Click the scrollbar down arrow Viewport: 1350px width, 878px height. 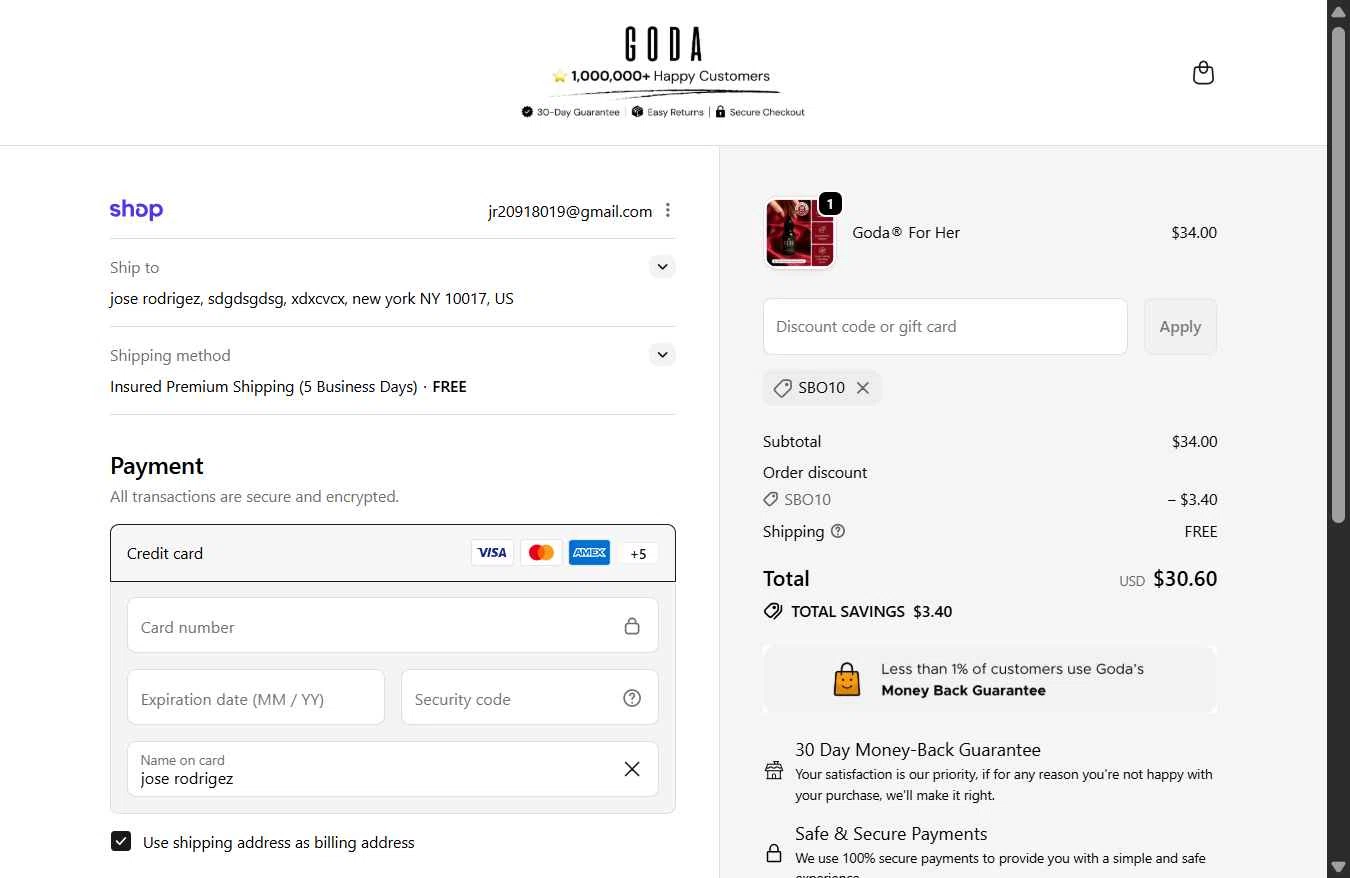point(1339,866)
